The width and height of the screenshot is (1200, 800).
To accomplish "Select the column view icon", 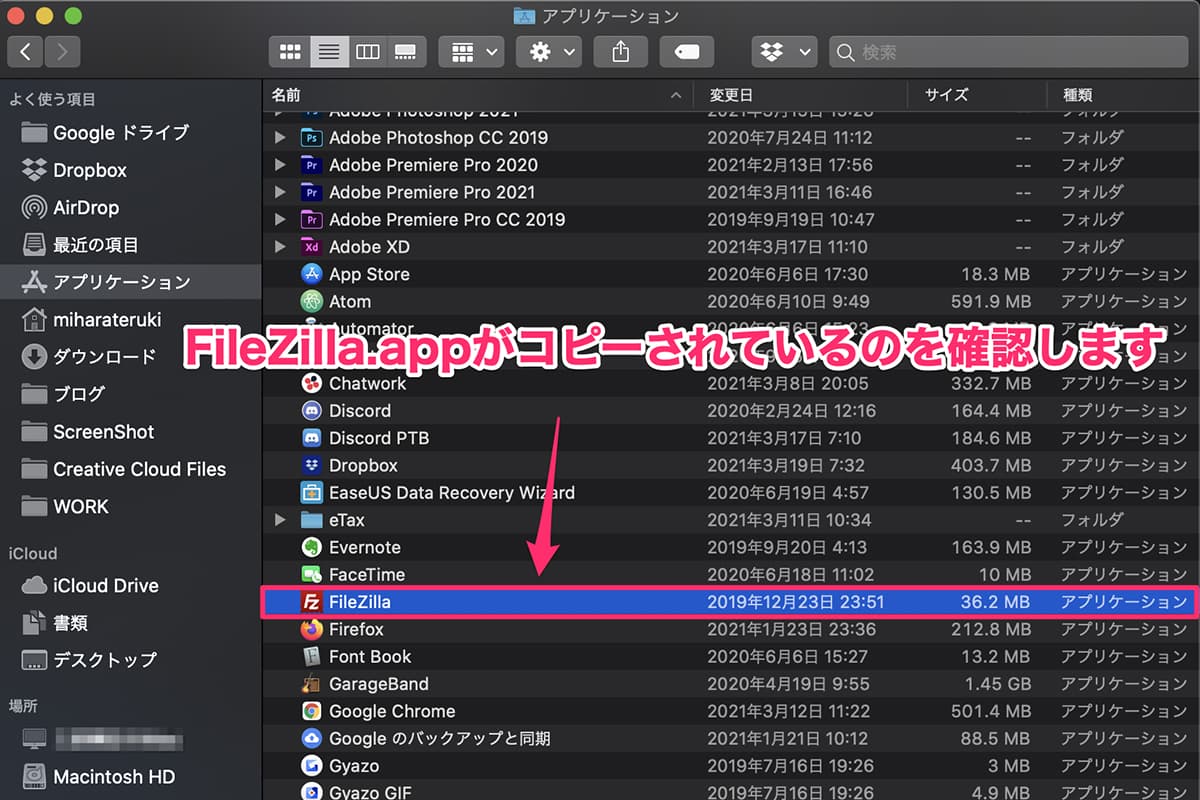I will [368, 52].
